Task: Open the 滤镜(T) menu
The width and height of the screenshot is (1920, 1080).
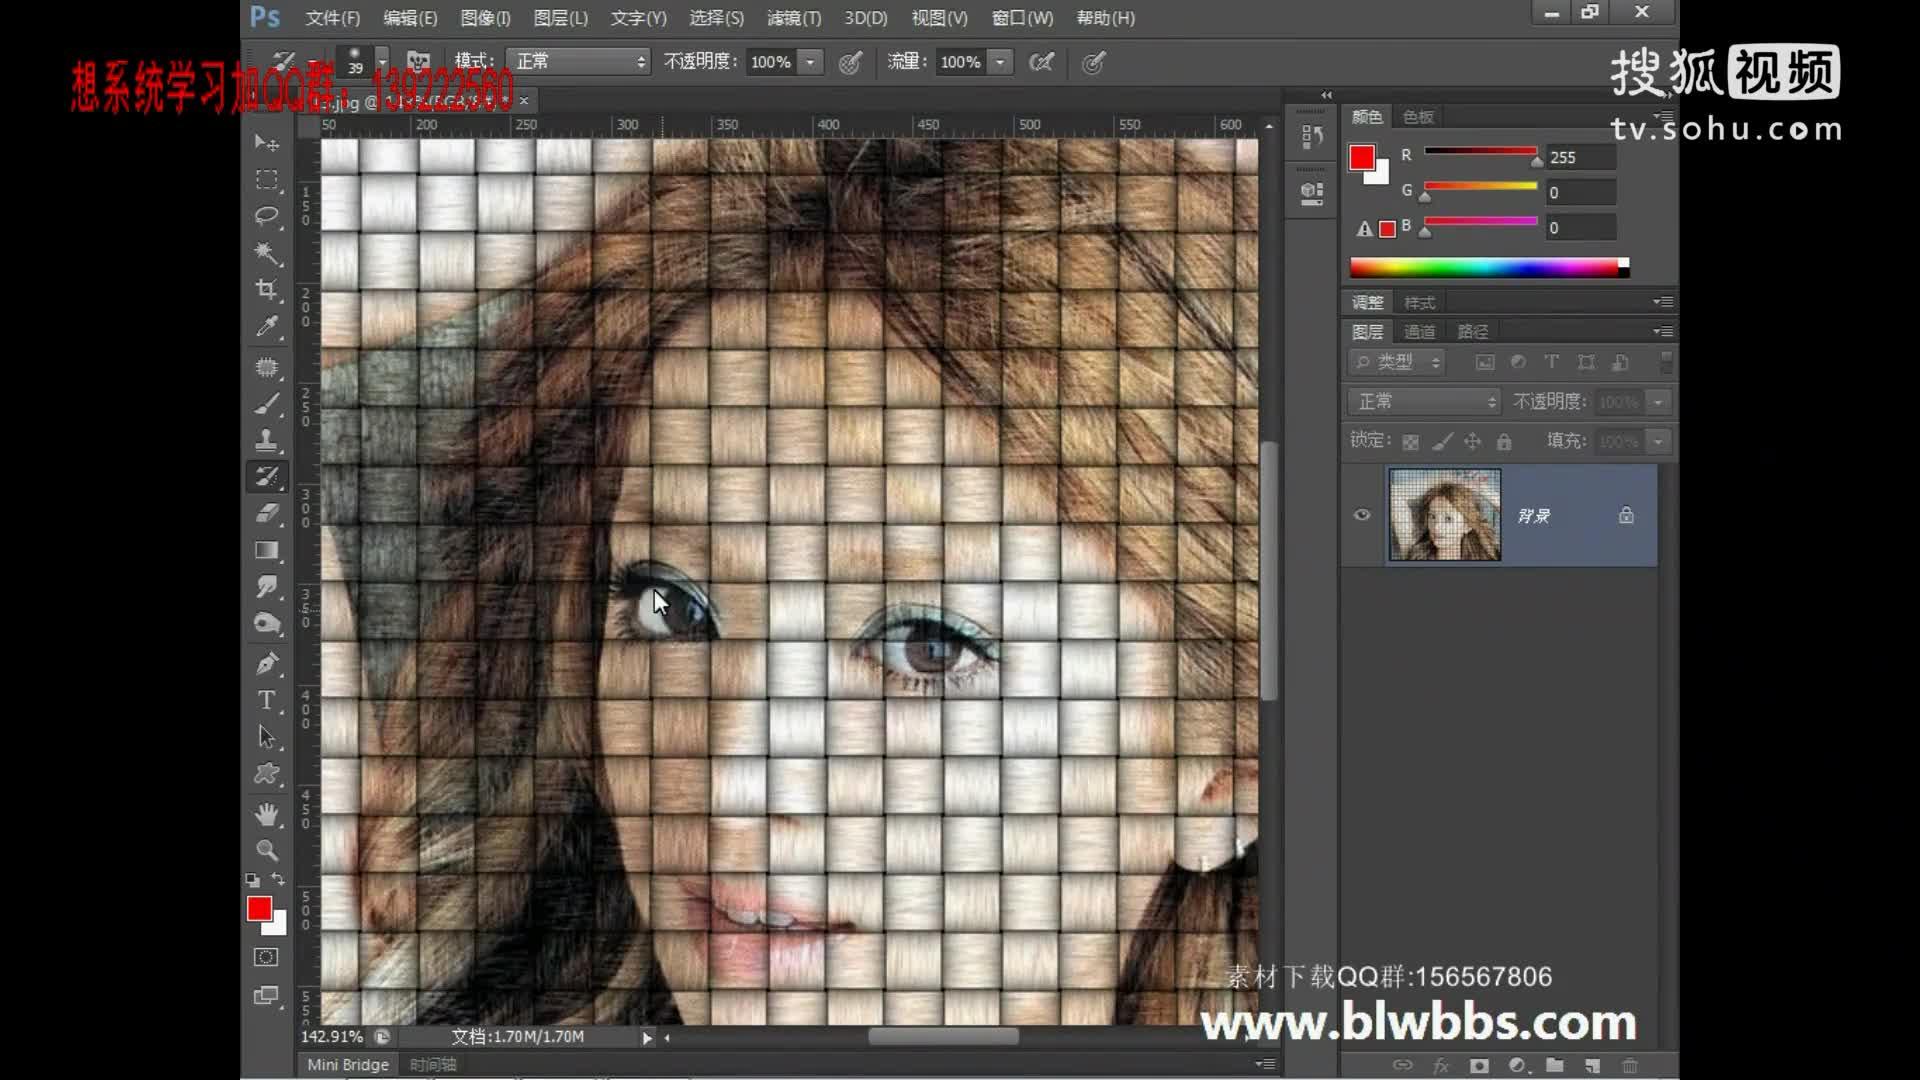Action: coord(794,18)
